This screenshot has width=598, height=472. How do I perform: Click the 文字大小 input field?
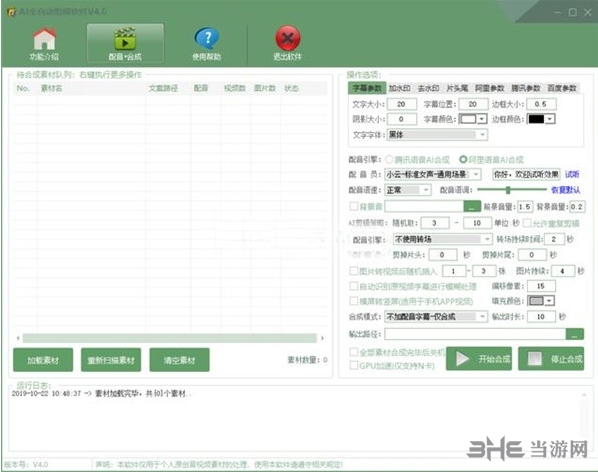pyautogui.click(x=402, y=104)
